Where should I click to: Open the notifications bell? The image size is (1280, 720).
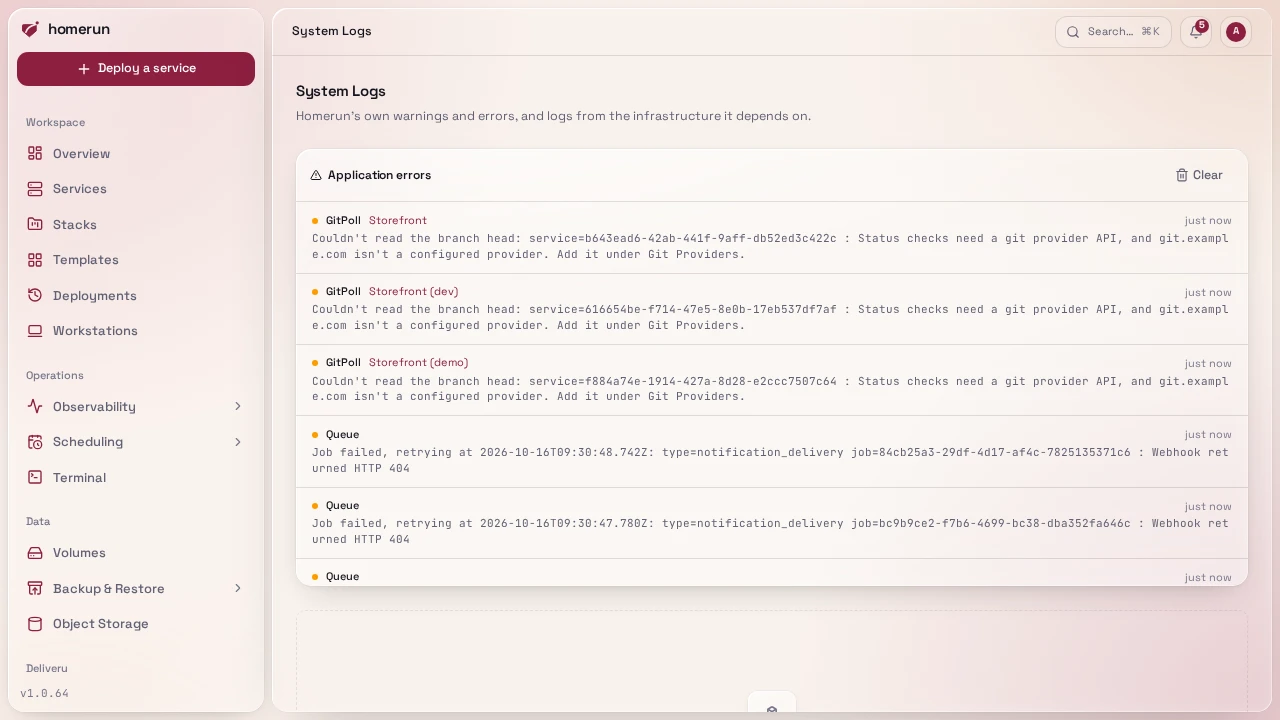click(1196, 32)
